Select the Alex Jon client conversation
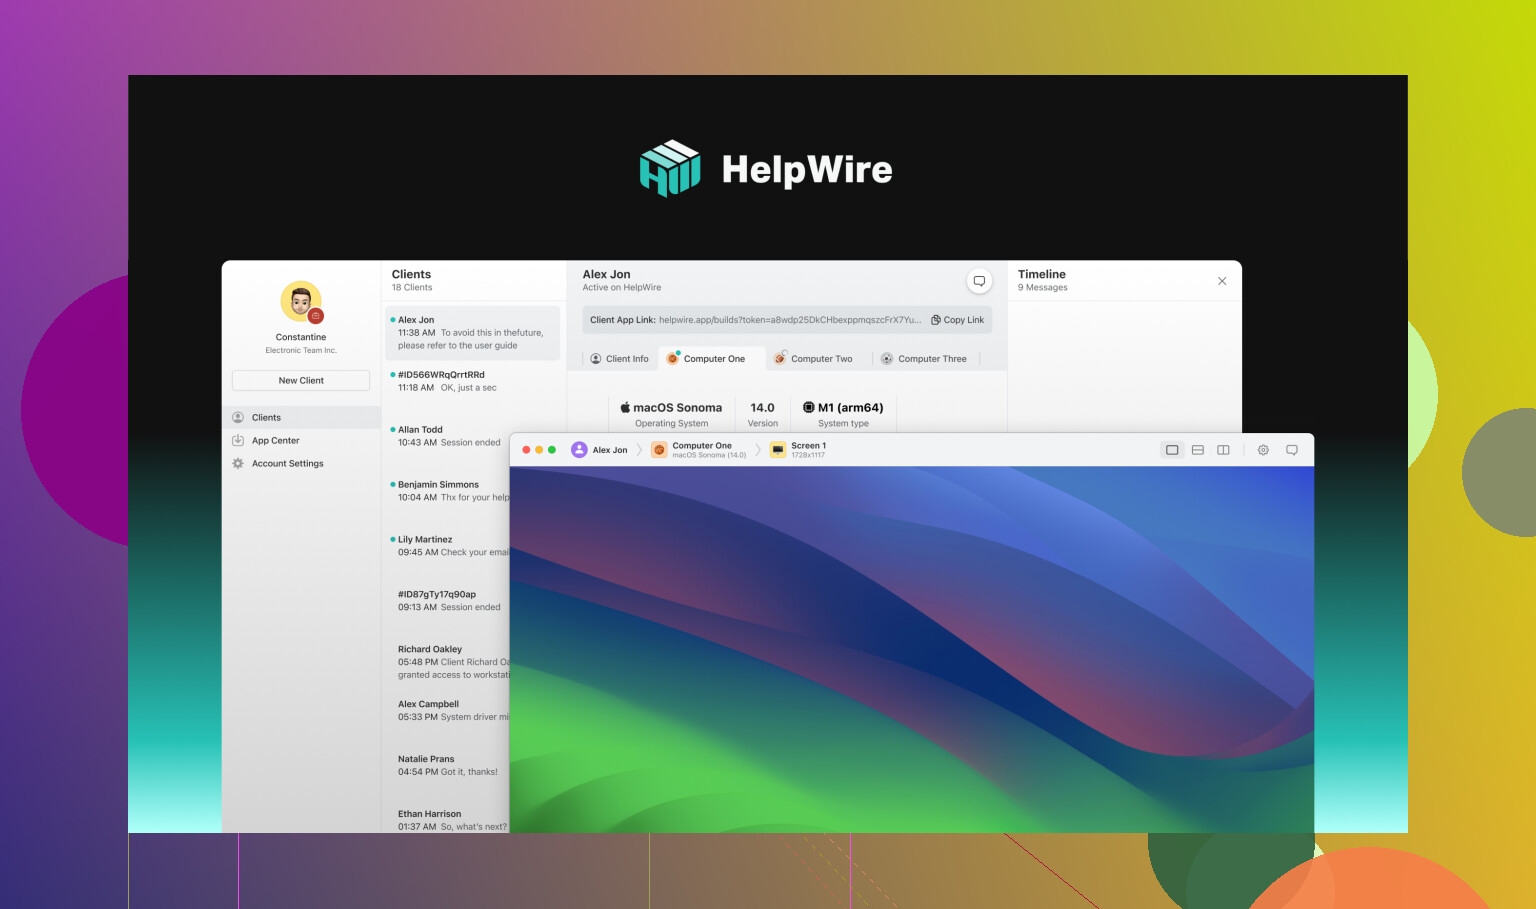The width and height of the screenshot is (1536, 909). [x=473, y=333]
